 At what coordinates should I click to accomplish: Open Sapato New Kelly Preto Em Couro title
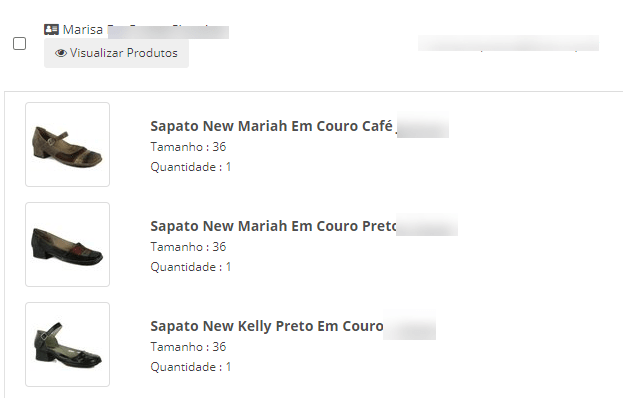point(267,326)
